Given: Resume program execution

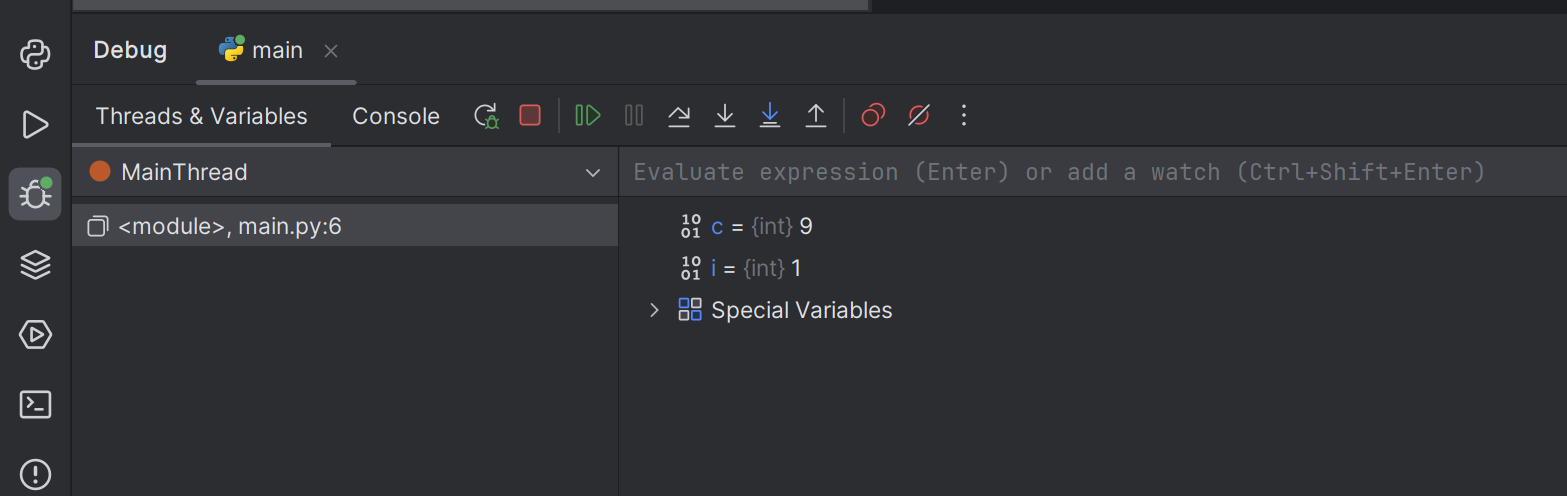Looking at the screenshot, I should pyautogui.click(x=588, y=116).
